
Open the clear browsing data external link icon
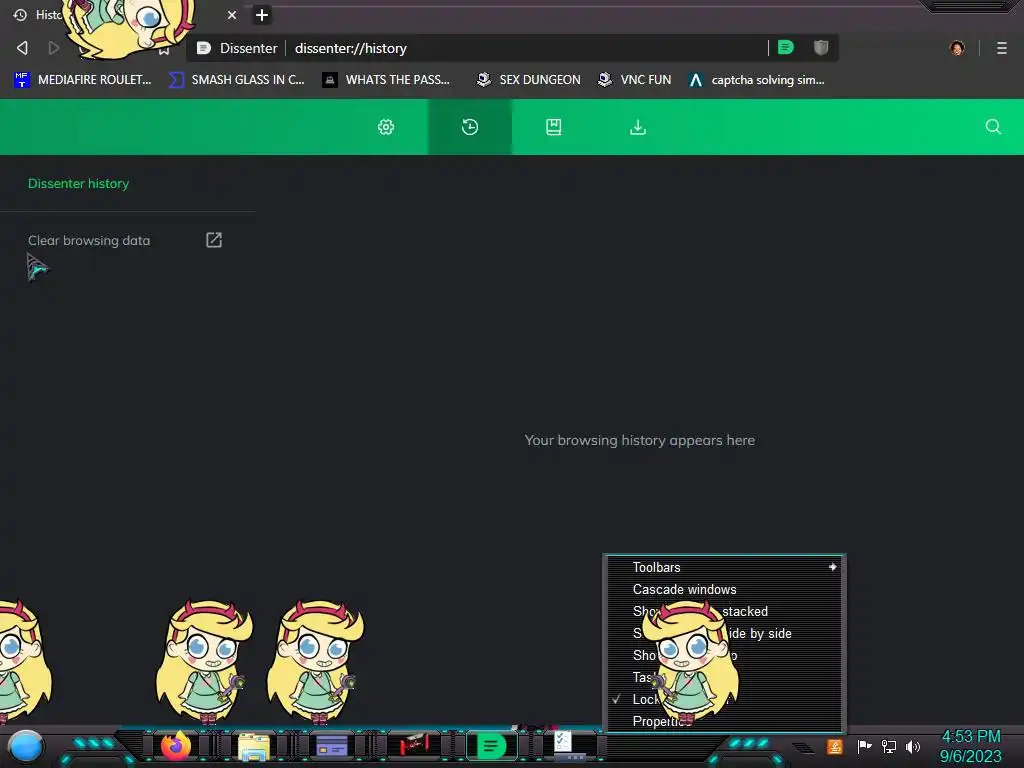214,240
